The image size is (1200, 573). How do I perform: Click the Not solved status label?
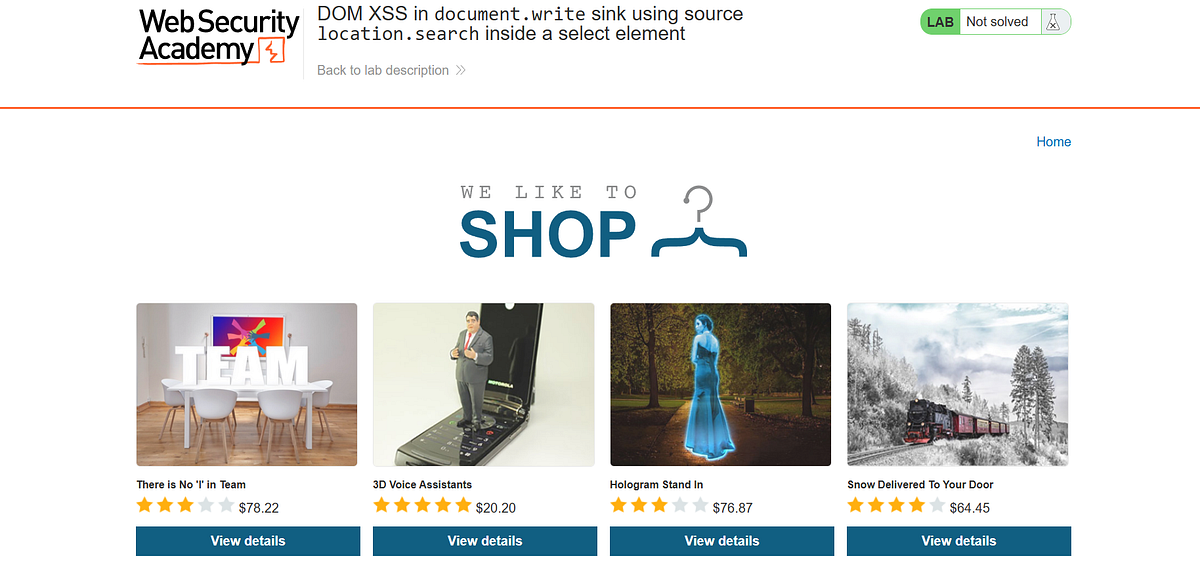(x=997, y=22)
